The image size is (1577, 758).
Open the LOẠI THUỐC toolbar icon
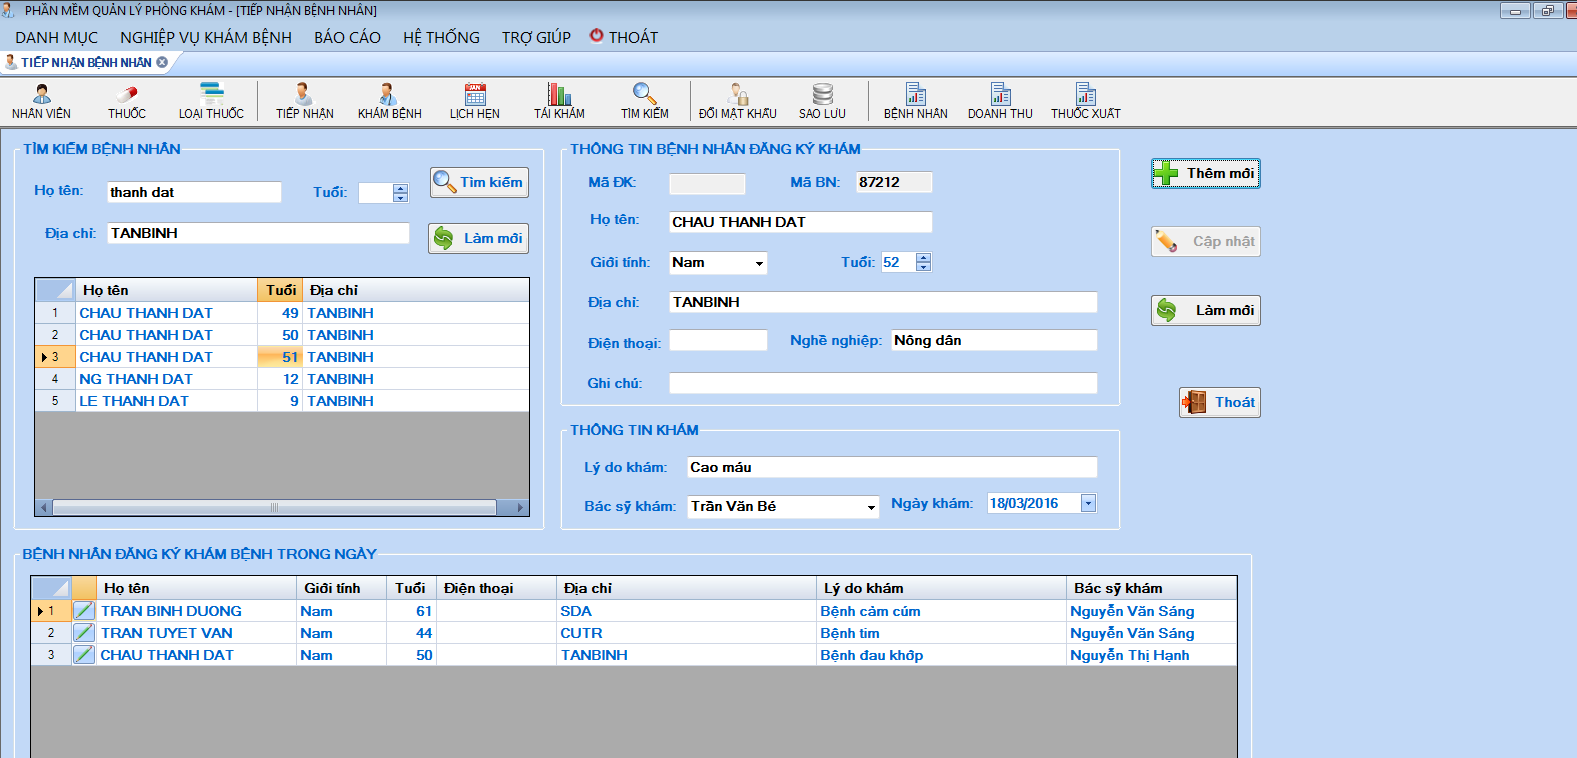click(211, 101)
